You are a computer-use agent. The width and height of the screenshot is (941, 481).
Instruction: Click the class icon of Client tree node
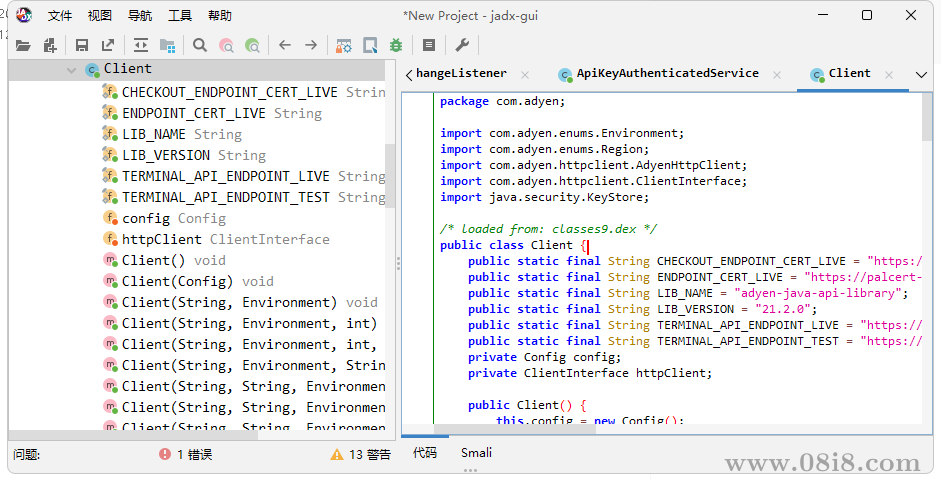pos(92,70)
